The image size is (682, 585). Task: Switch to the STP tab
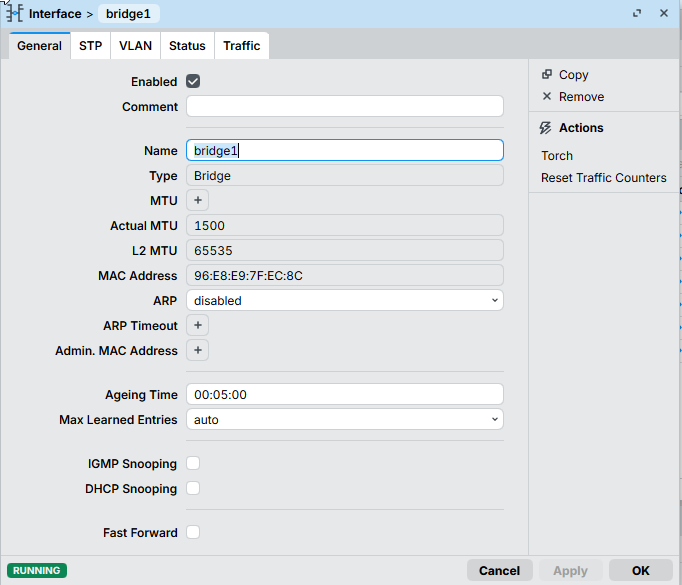90,46
